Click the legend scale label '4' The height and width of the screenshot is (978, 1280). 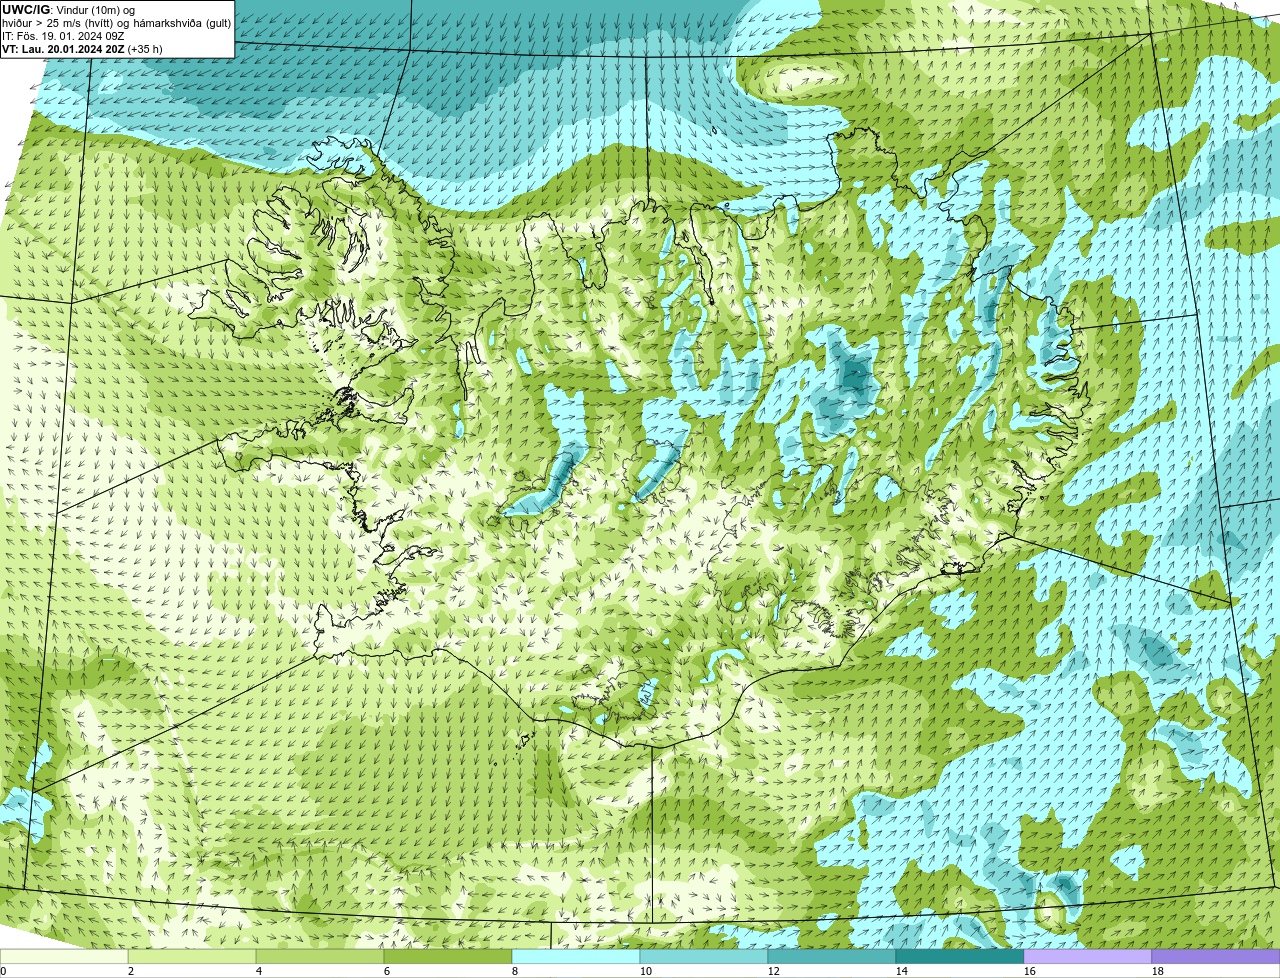[259, 971]
